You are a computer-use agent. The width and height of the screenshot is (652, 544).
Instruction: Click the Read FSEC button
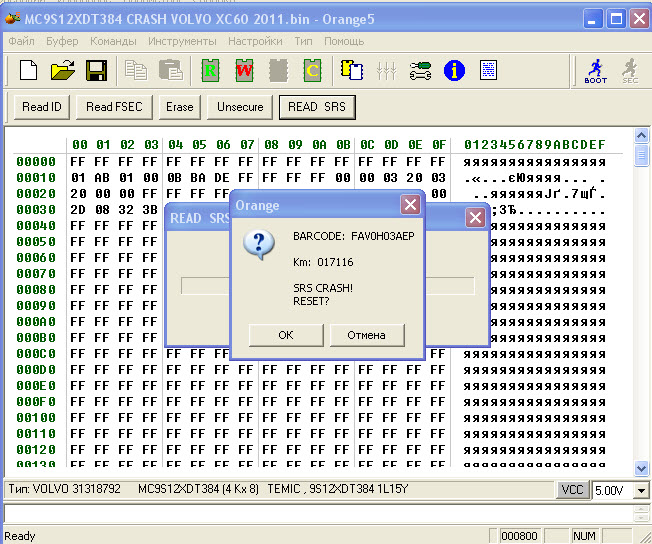pos(114,107)
